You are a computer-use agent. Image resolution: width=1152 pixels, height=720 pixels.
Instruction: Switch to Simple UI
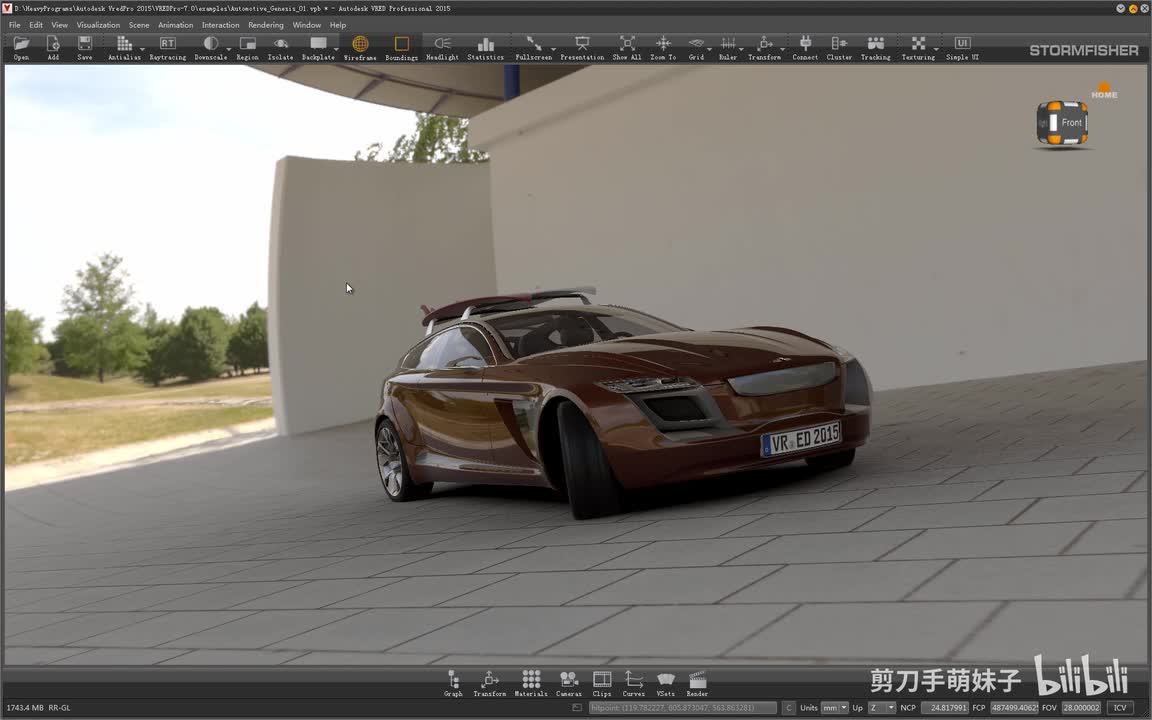click(x=962, y=48)
